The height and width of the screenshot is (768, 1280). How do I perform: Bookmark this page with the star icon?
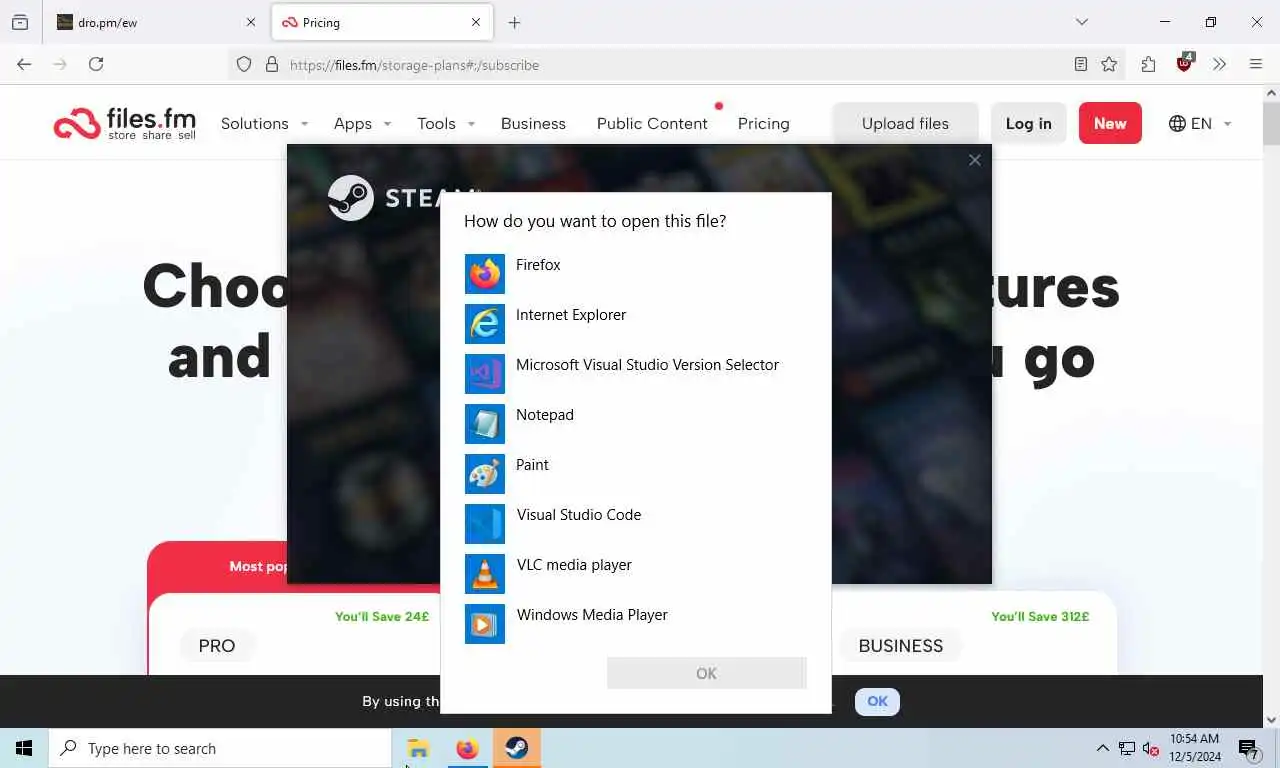coord(1109,64)
